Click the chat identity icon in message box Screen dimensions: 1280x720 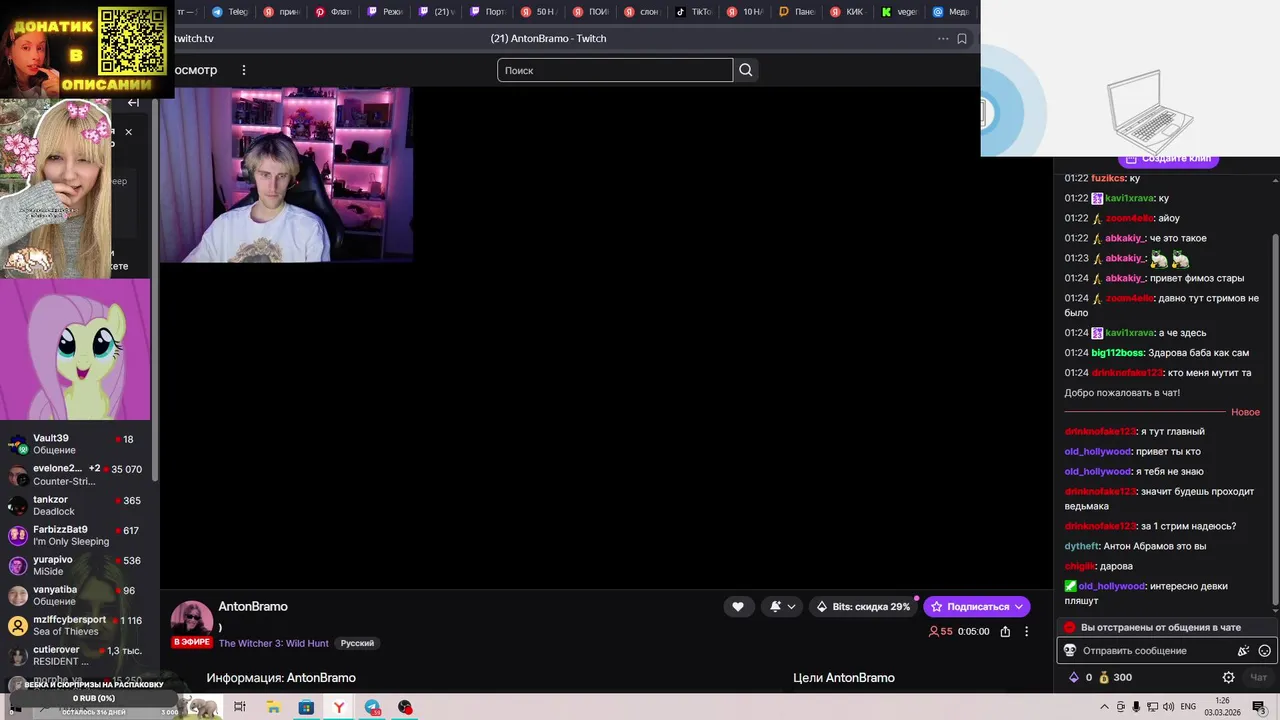point(1069,651)
